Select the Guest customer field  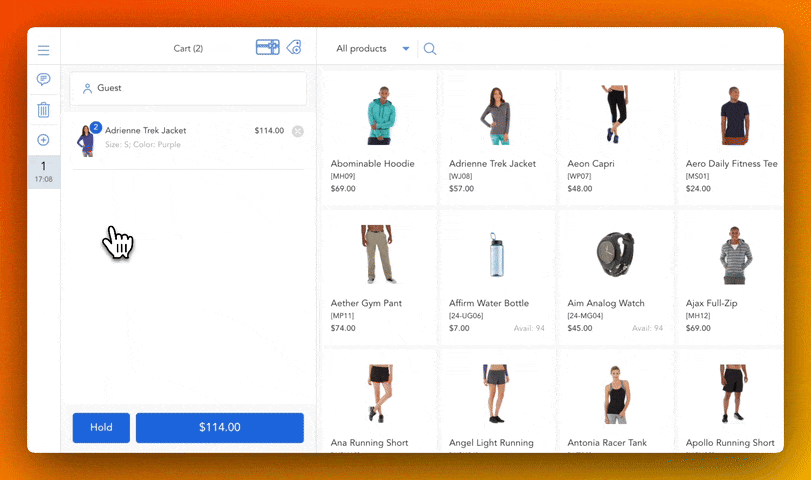click(x=188, y=88)
